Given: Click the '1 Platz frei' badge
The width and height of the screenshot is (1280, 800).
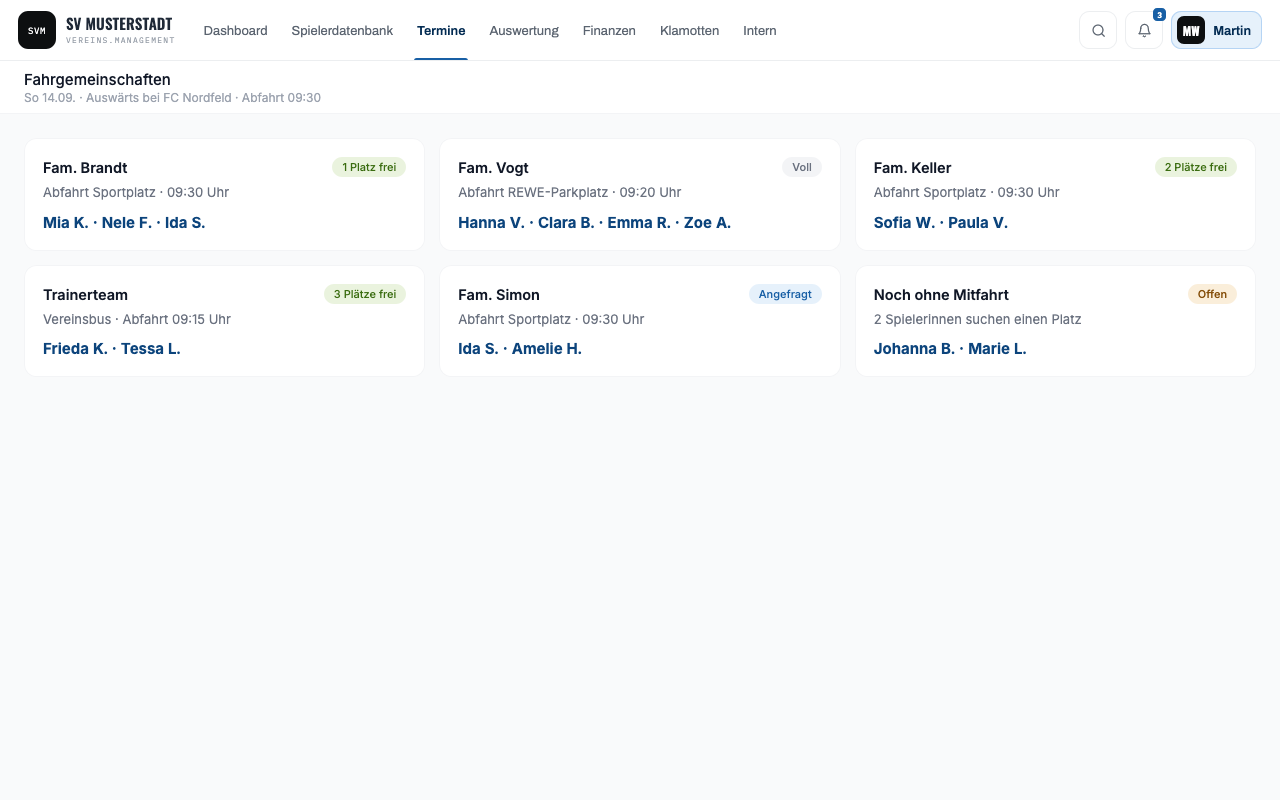Looking at the screenshot, I should (369, 167).
